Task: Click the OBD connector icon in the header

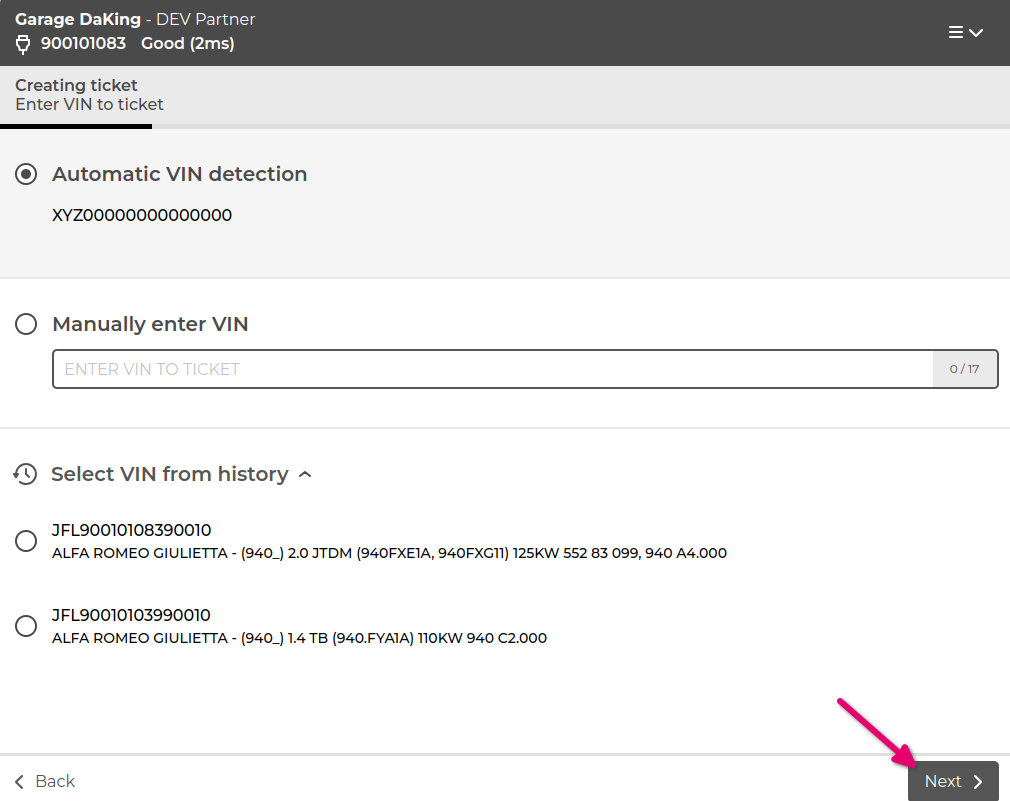Action: (x=22, y=44)
